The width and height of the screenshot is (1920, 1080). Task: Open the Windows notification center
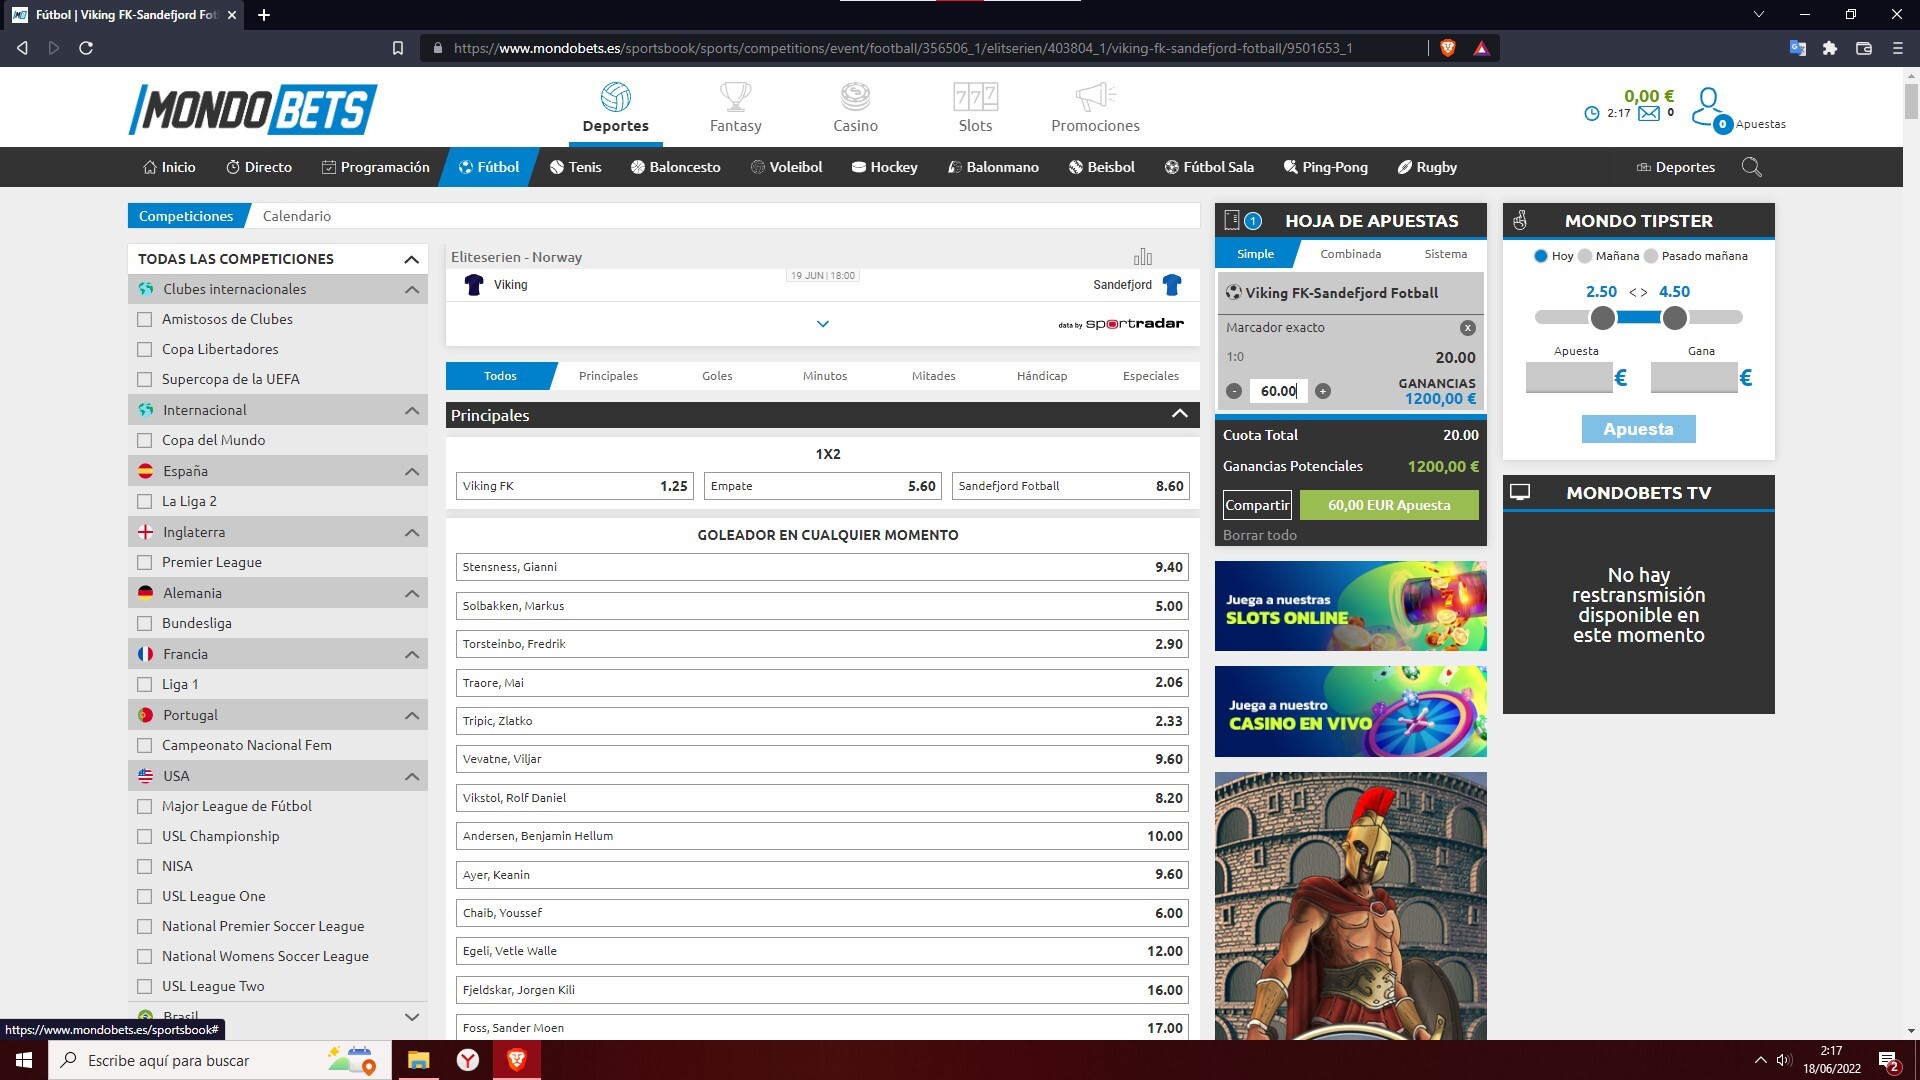1889,1061
